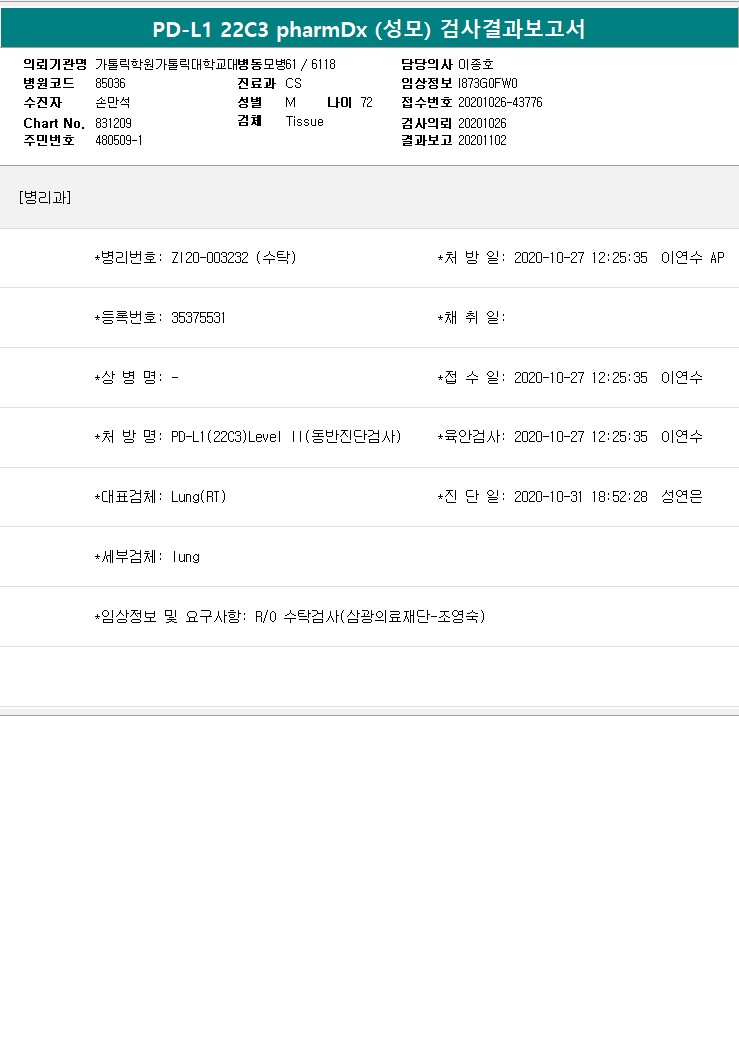Select test request date '20201026'

tap(482, 123)
